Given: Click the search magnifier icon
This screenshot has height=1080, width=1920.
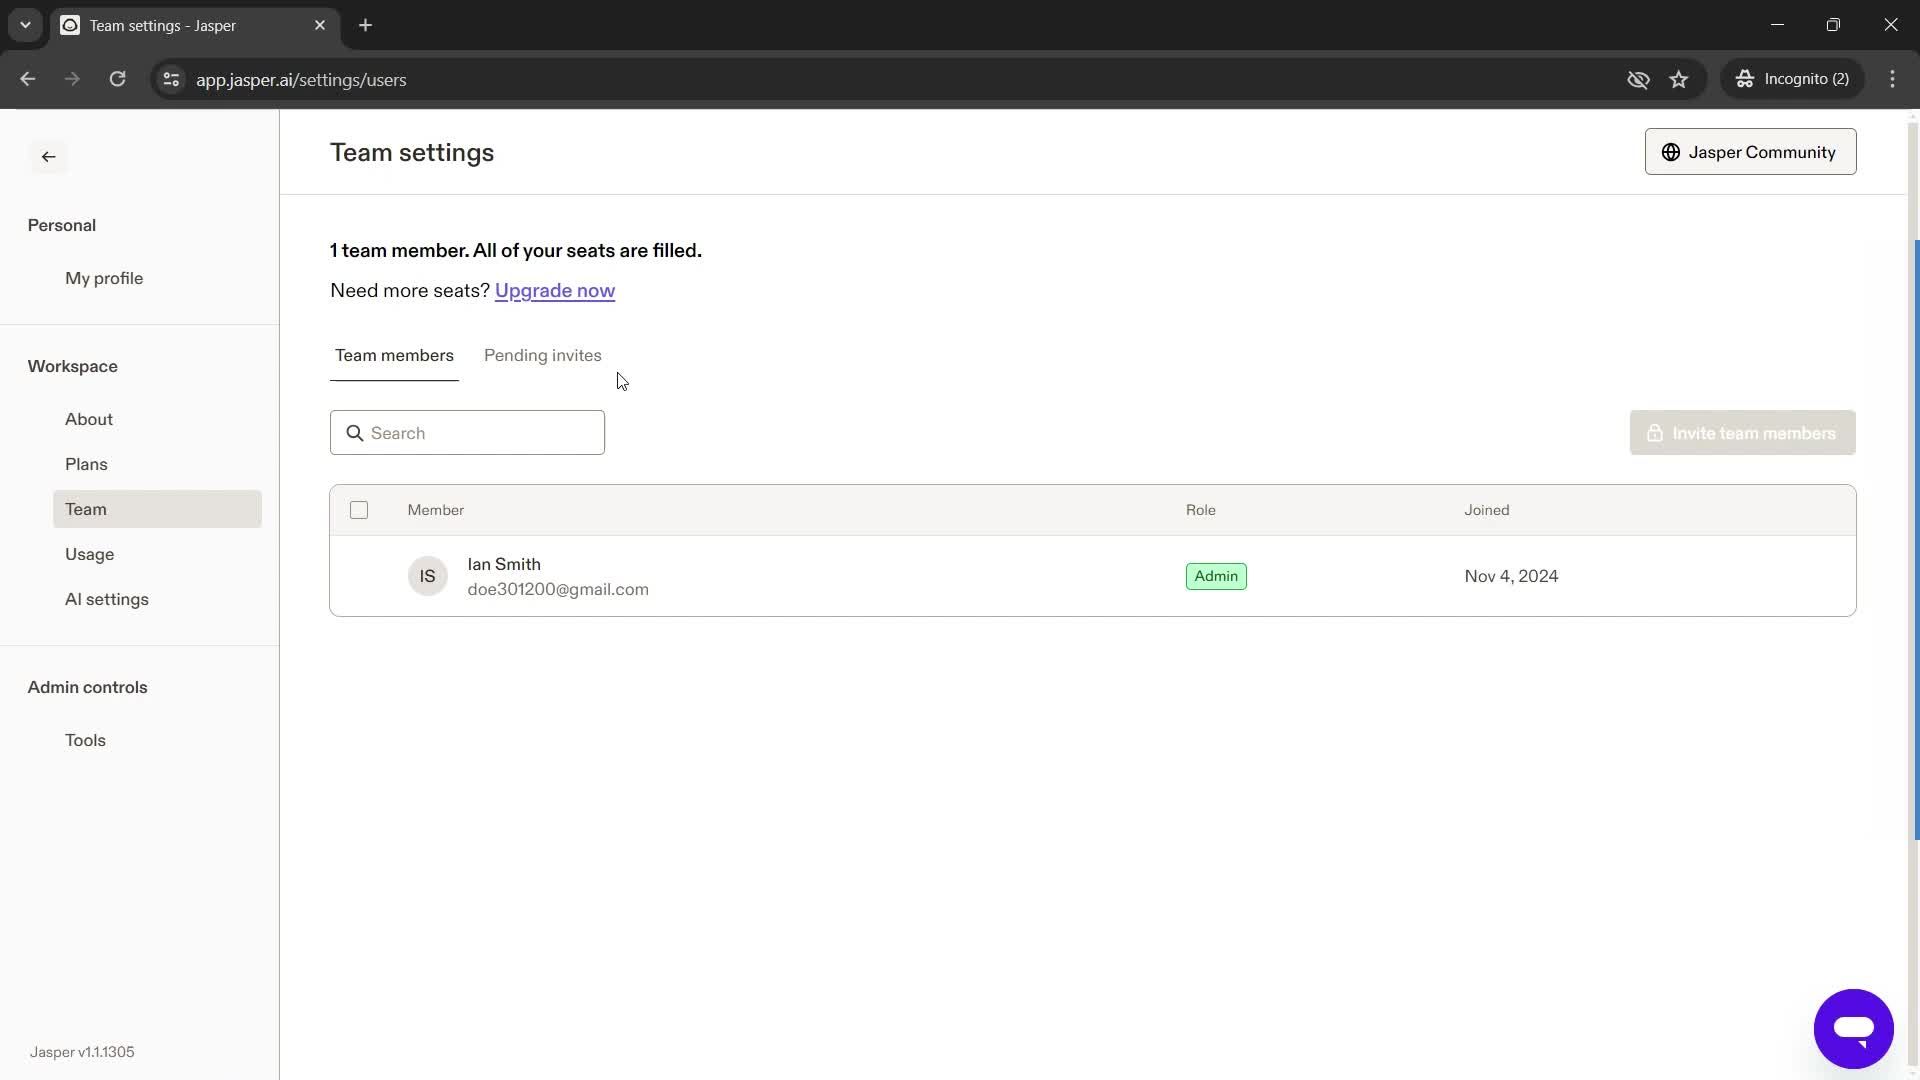Looking at the screenshot, I should (x=353, y=433).
